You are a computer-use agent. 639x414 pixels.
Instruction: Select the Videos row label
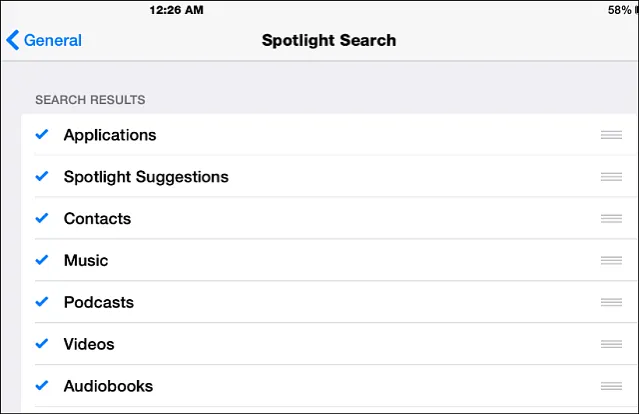89,344
